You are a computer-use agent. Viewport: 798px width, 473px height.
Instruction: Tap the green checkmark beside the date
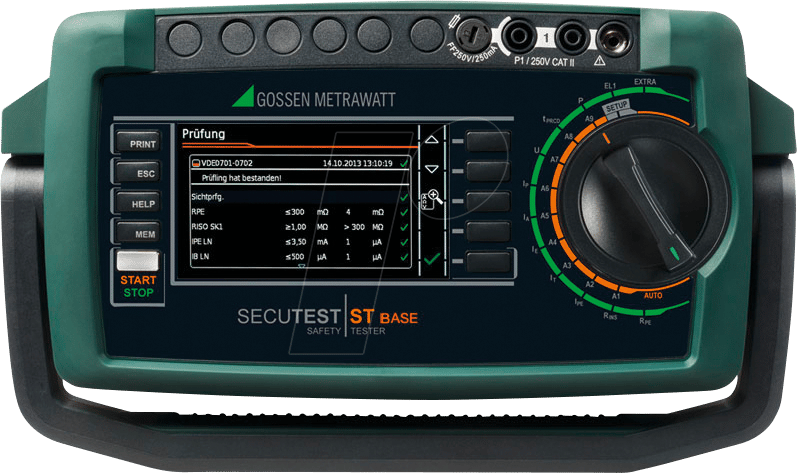[x=404, y=163]
